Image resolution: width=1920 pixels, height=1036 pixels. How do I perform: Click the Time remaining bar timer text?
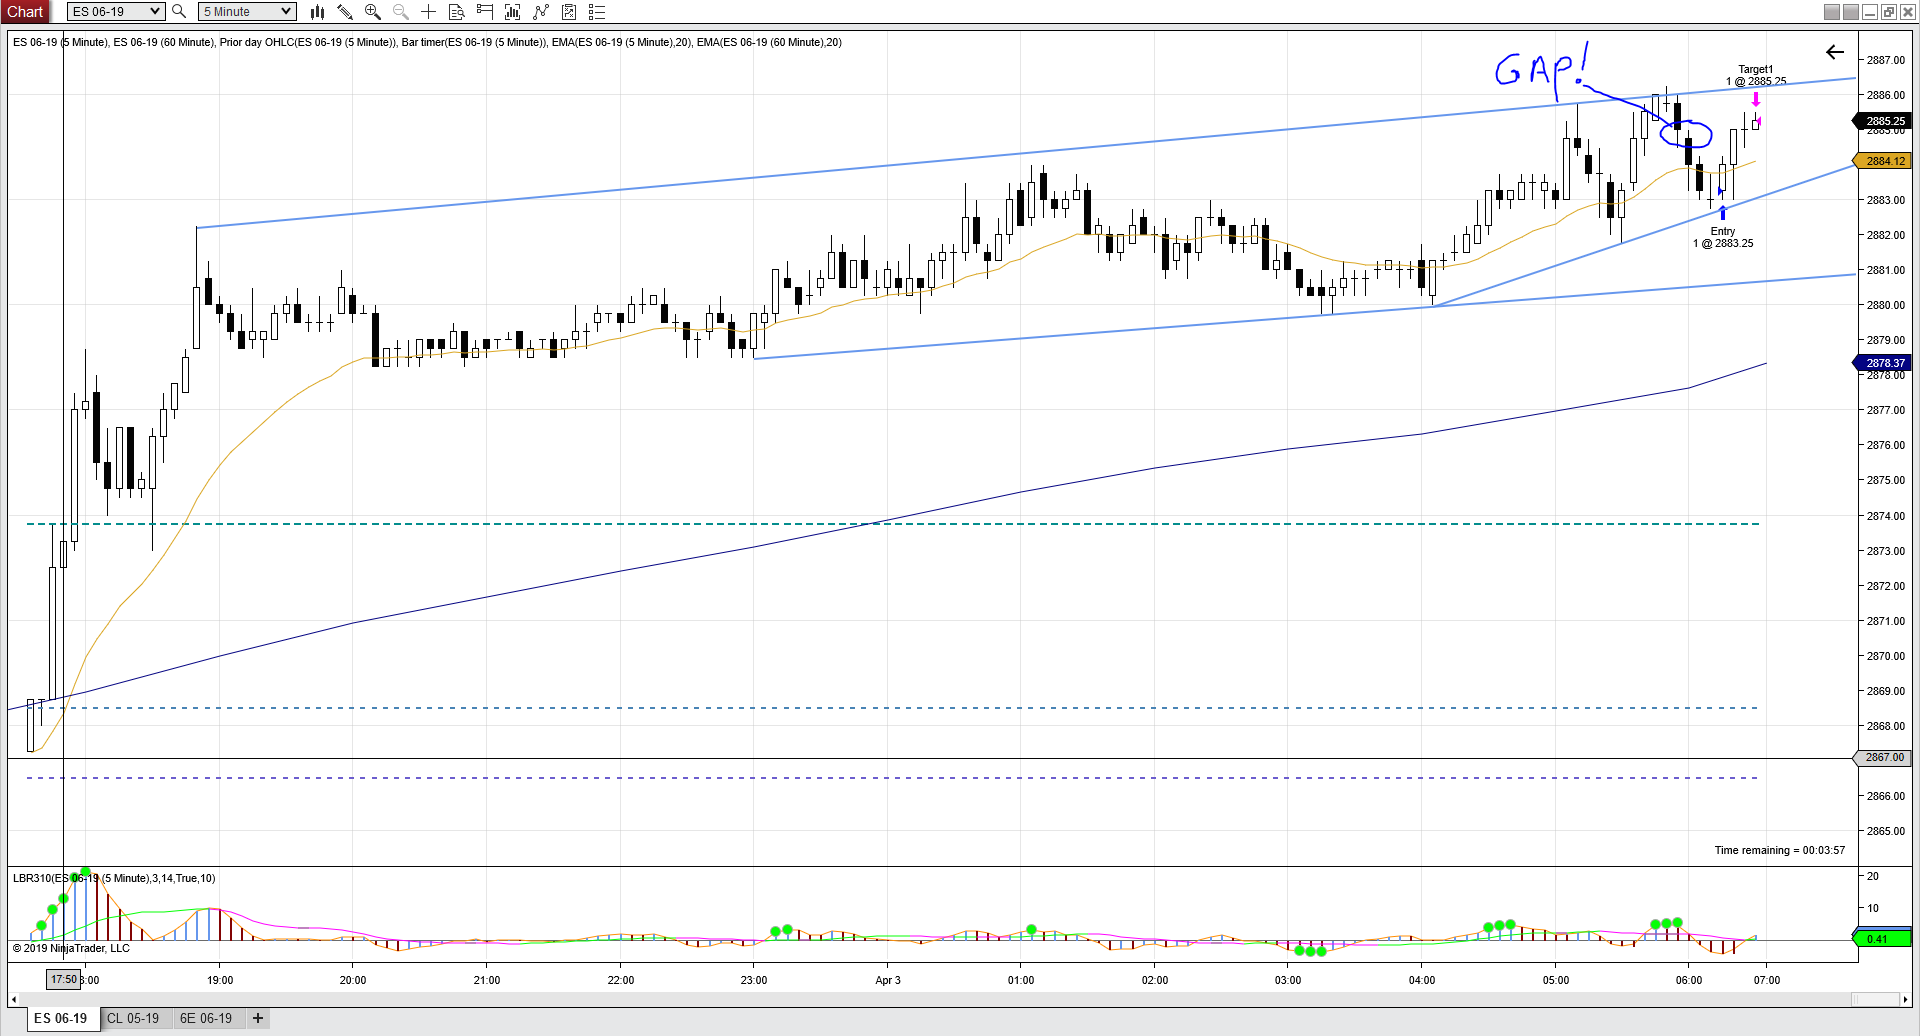pyautogui.click(x=1780, y=850)
